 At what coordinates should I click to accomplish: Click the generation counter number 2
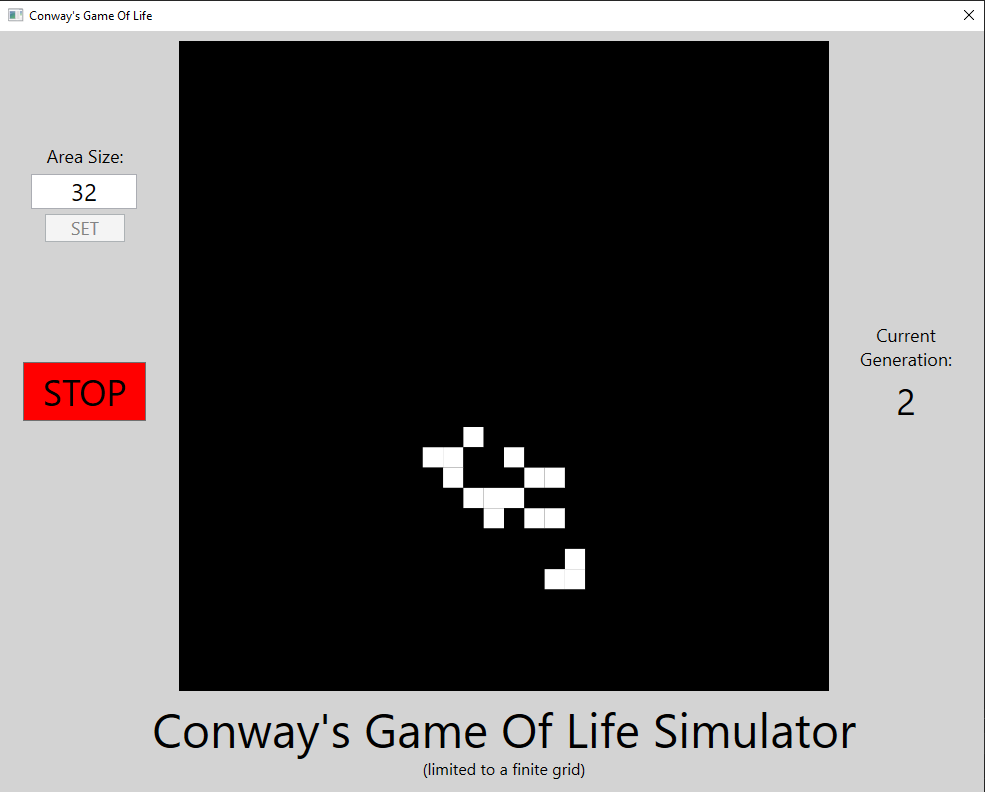906,402
